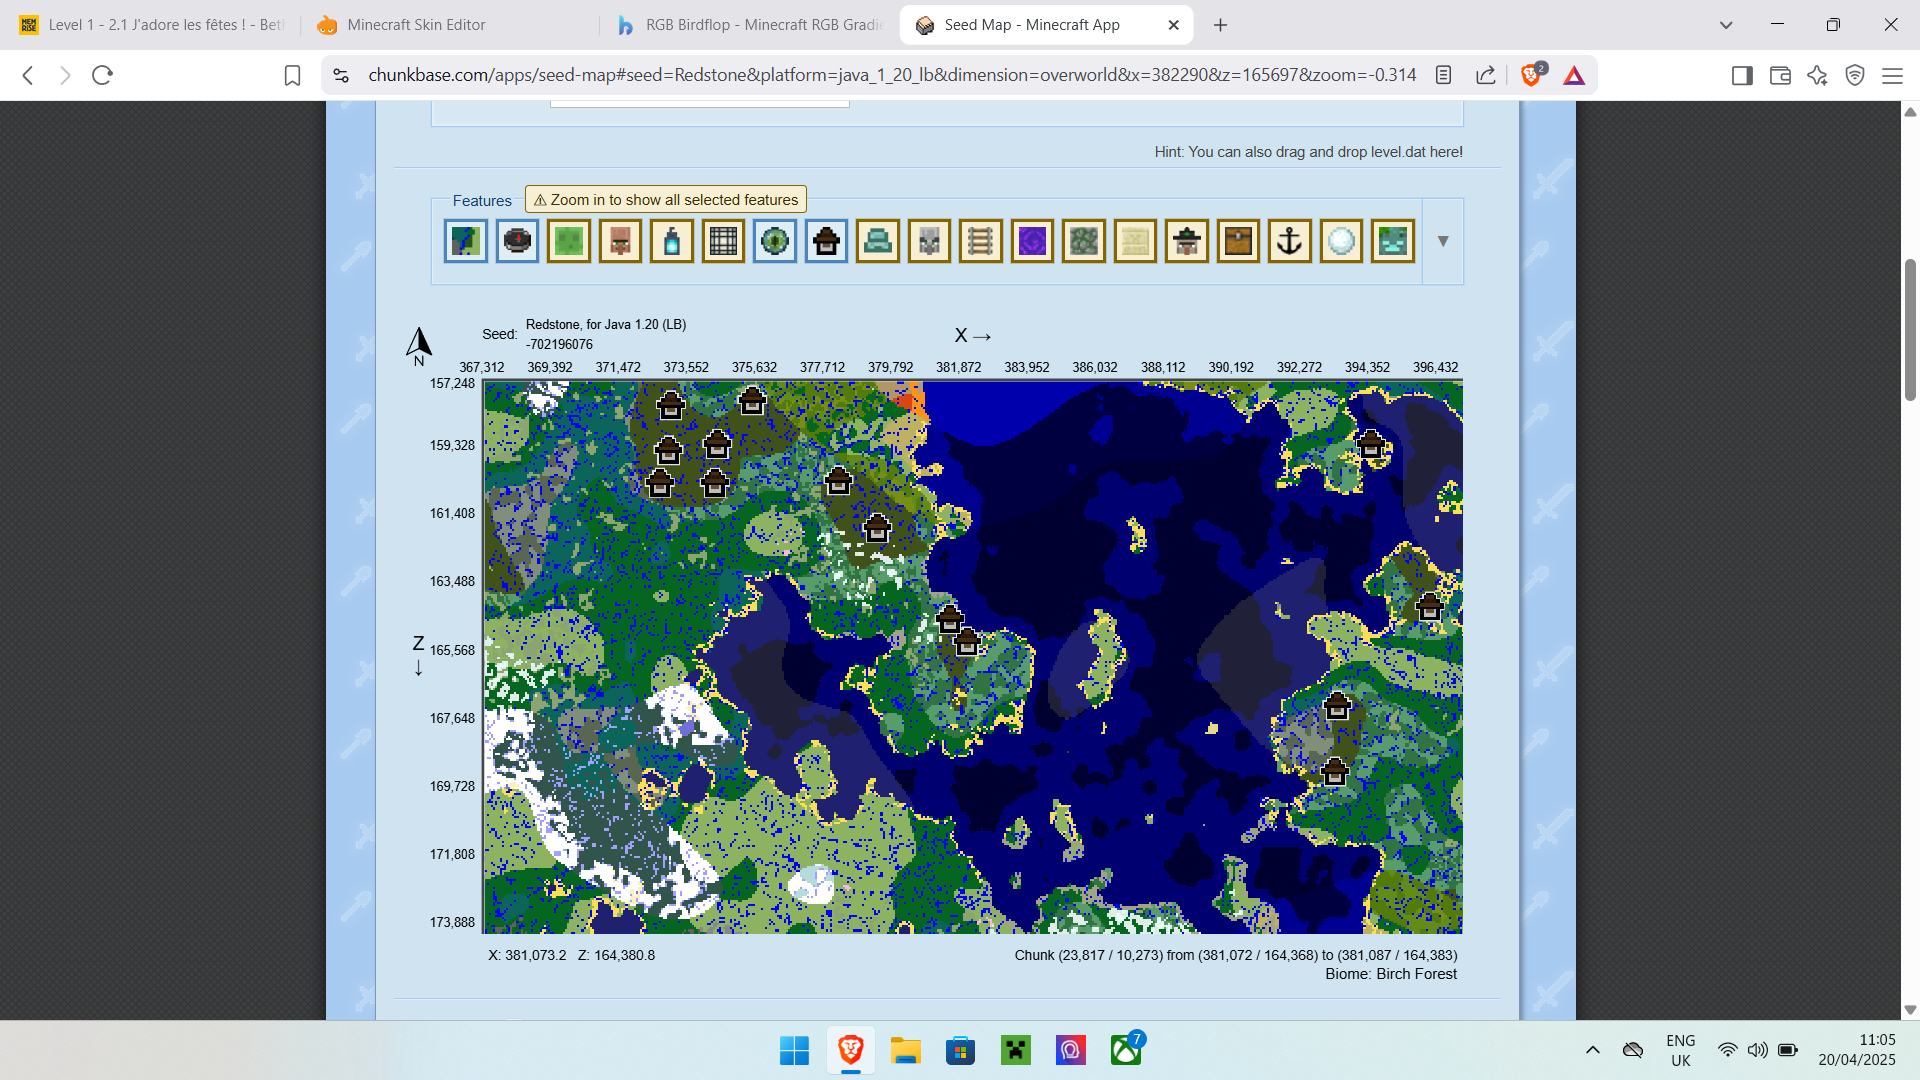Click the North compass arrow icon
This screenshot has height=1080, width=1920.
click(x=419, y=346)
